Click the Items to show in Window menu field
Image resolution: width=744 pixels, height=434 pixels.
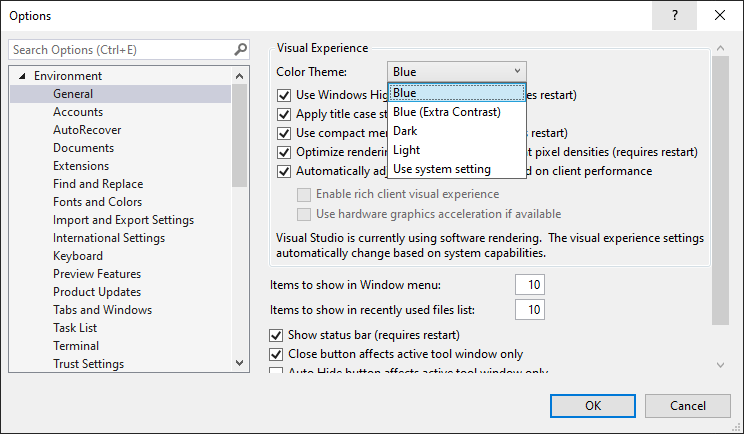pos(529,285)
